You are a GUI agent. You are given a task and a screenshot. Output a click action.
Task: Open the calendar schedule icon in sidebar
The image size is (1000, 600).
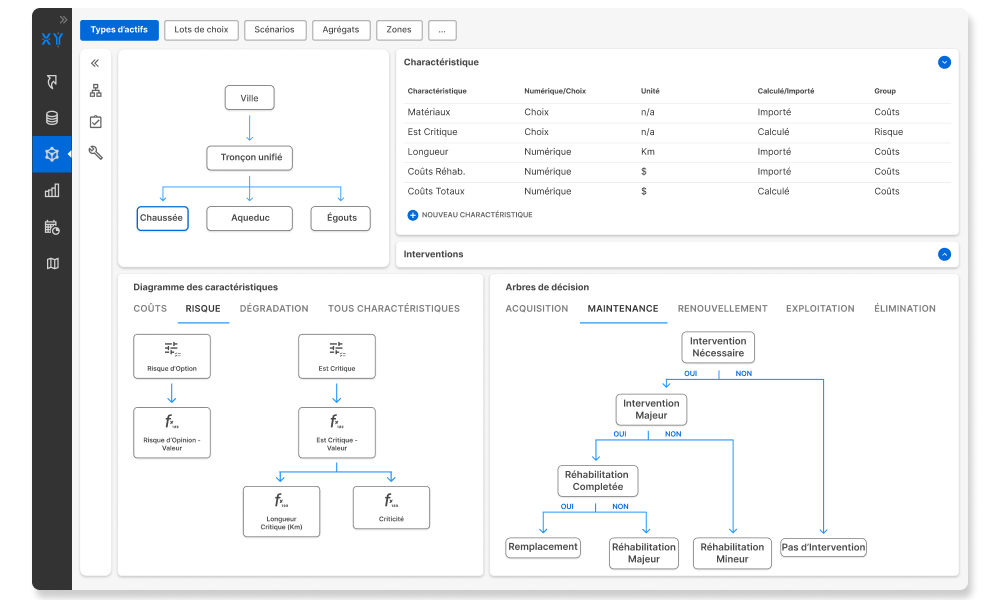52,227
